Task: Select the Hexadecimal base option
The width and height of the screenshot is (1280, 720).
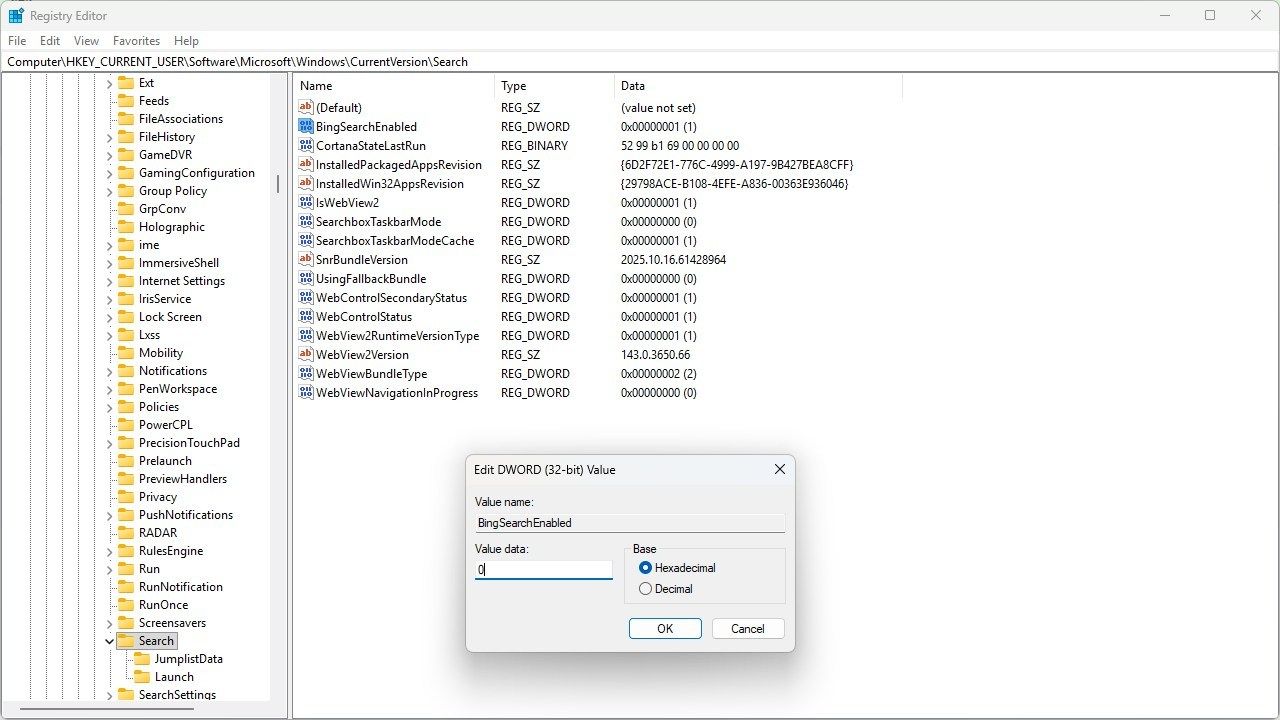Action: 645,568
